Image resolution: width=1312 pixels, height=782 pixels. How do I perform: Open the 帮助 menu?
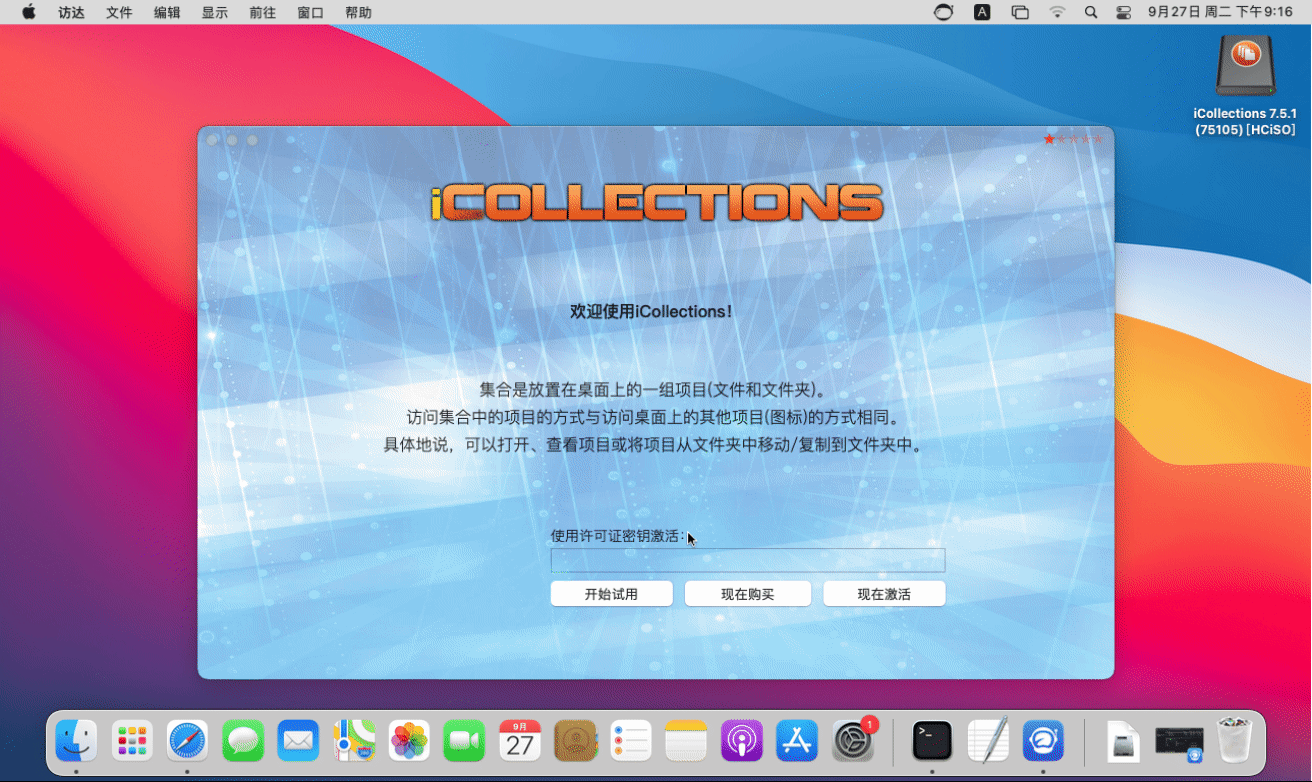point(358,12)
